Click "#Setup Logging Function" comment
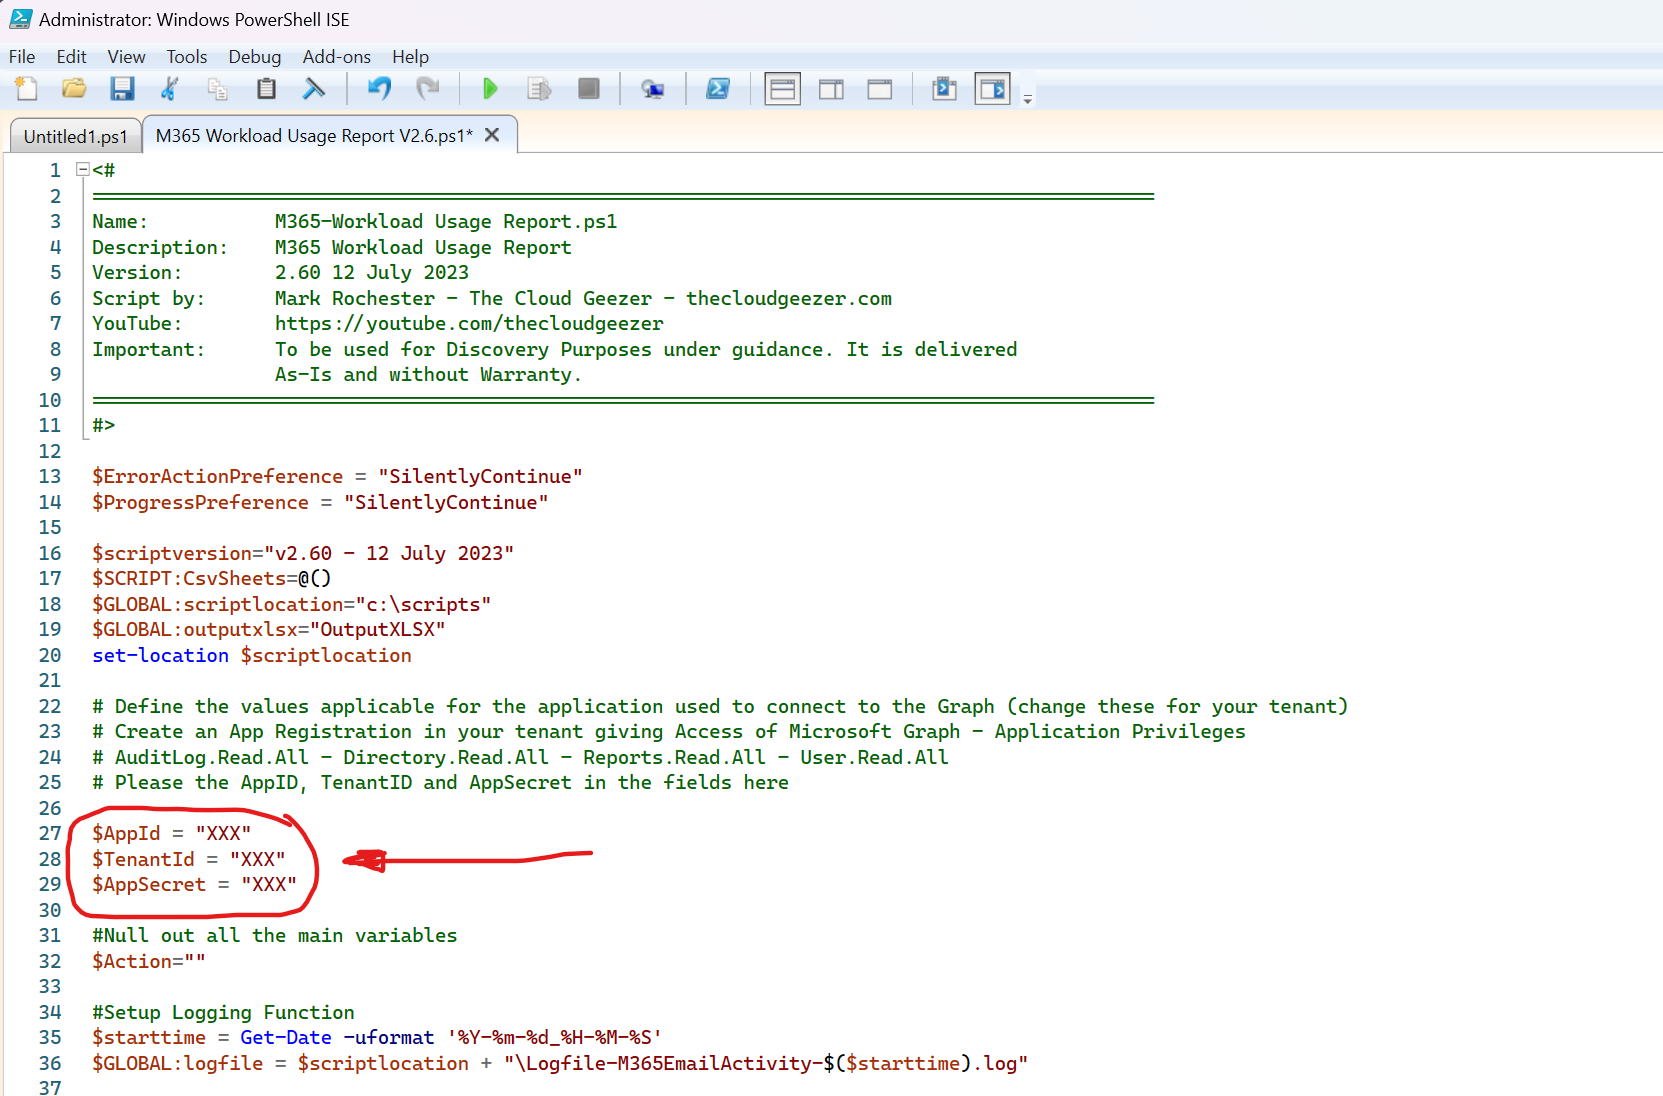 click(x=223, y=1012)
